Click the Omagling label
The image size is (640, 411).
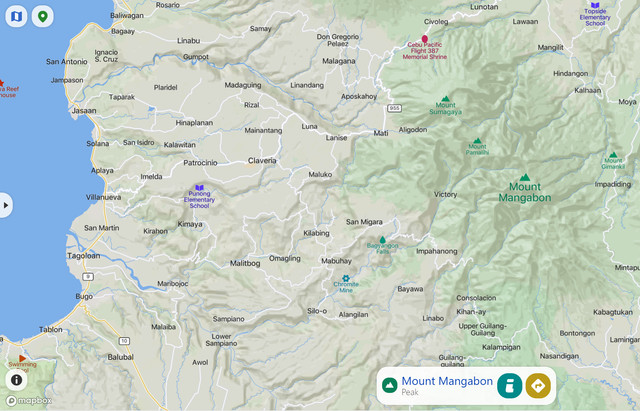pyautogui.click(x=284, y=258)
